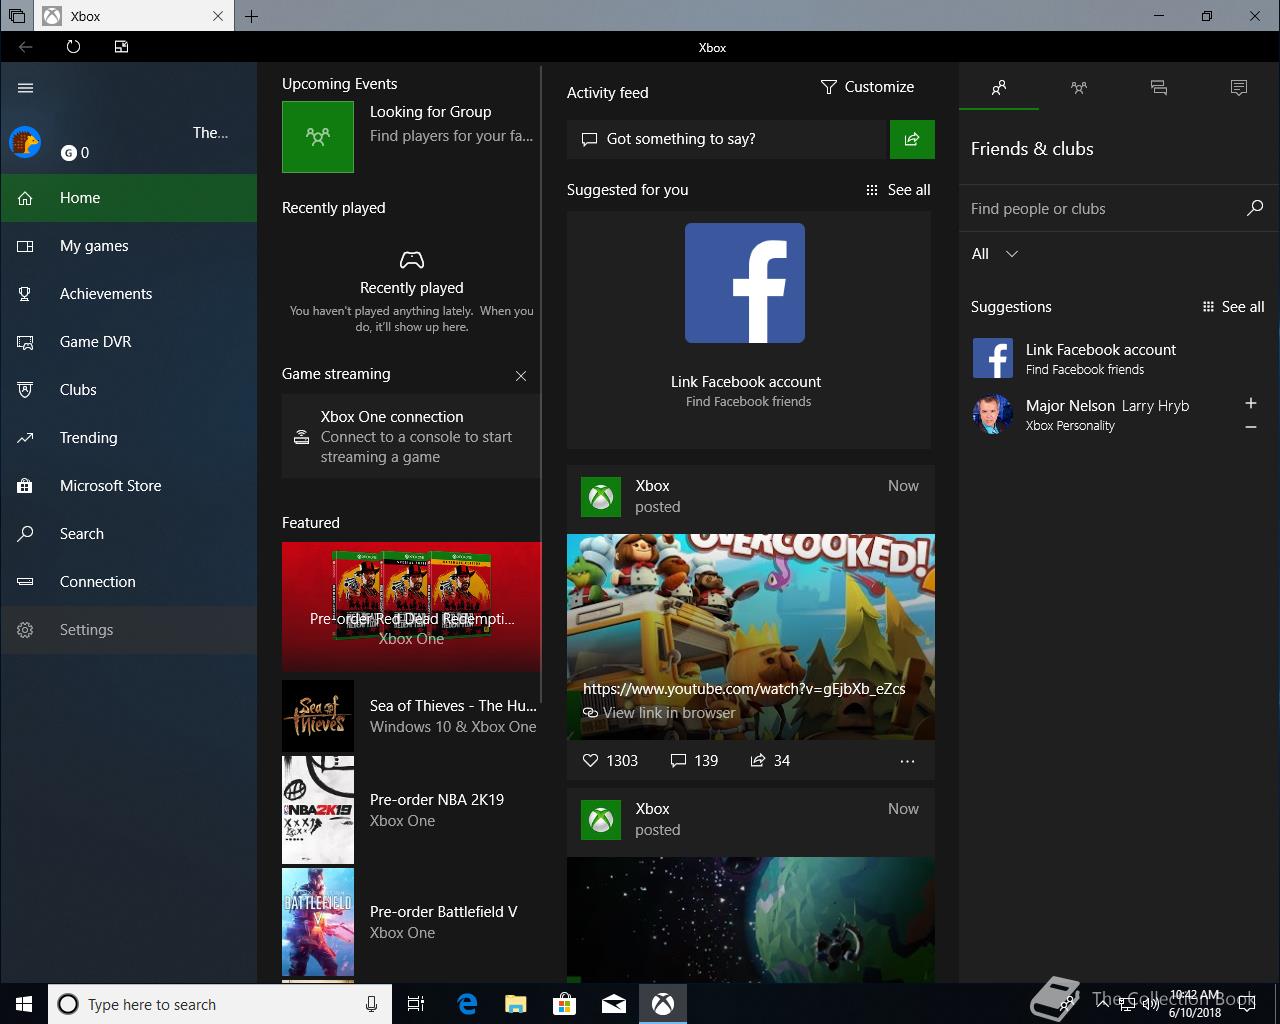Image resolution: width=1280 pixels, height=1024 pixels.
Task: Open Major Nelson's avatar
Action: point(993,414)
